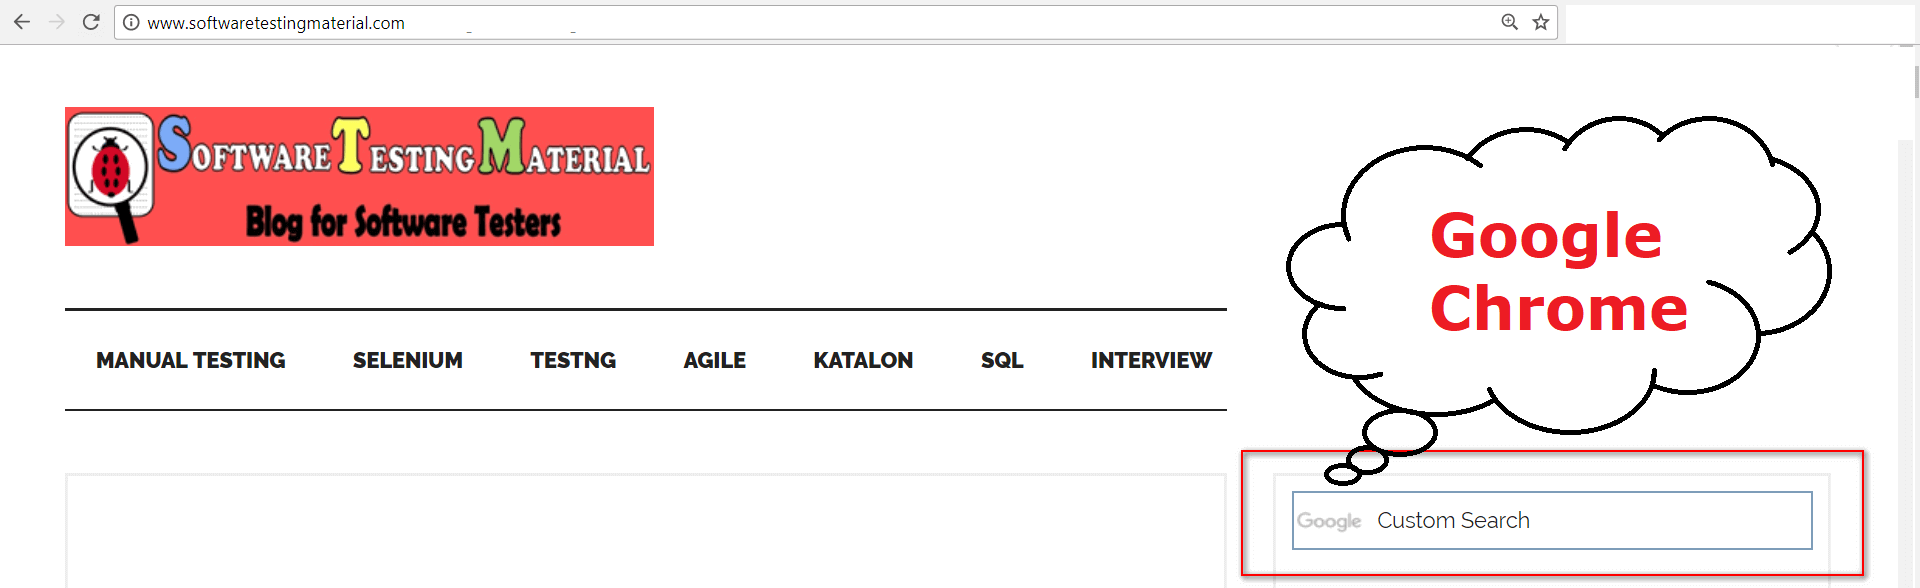The width and height of the screenshot is (1920, 588).
Task: Focus the Google Custom Search field
Action: [1552, 520]
